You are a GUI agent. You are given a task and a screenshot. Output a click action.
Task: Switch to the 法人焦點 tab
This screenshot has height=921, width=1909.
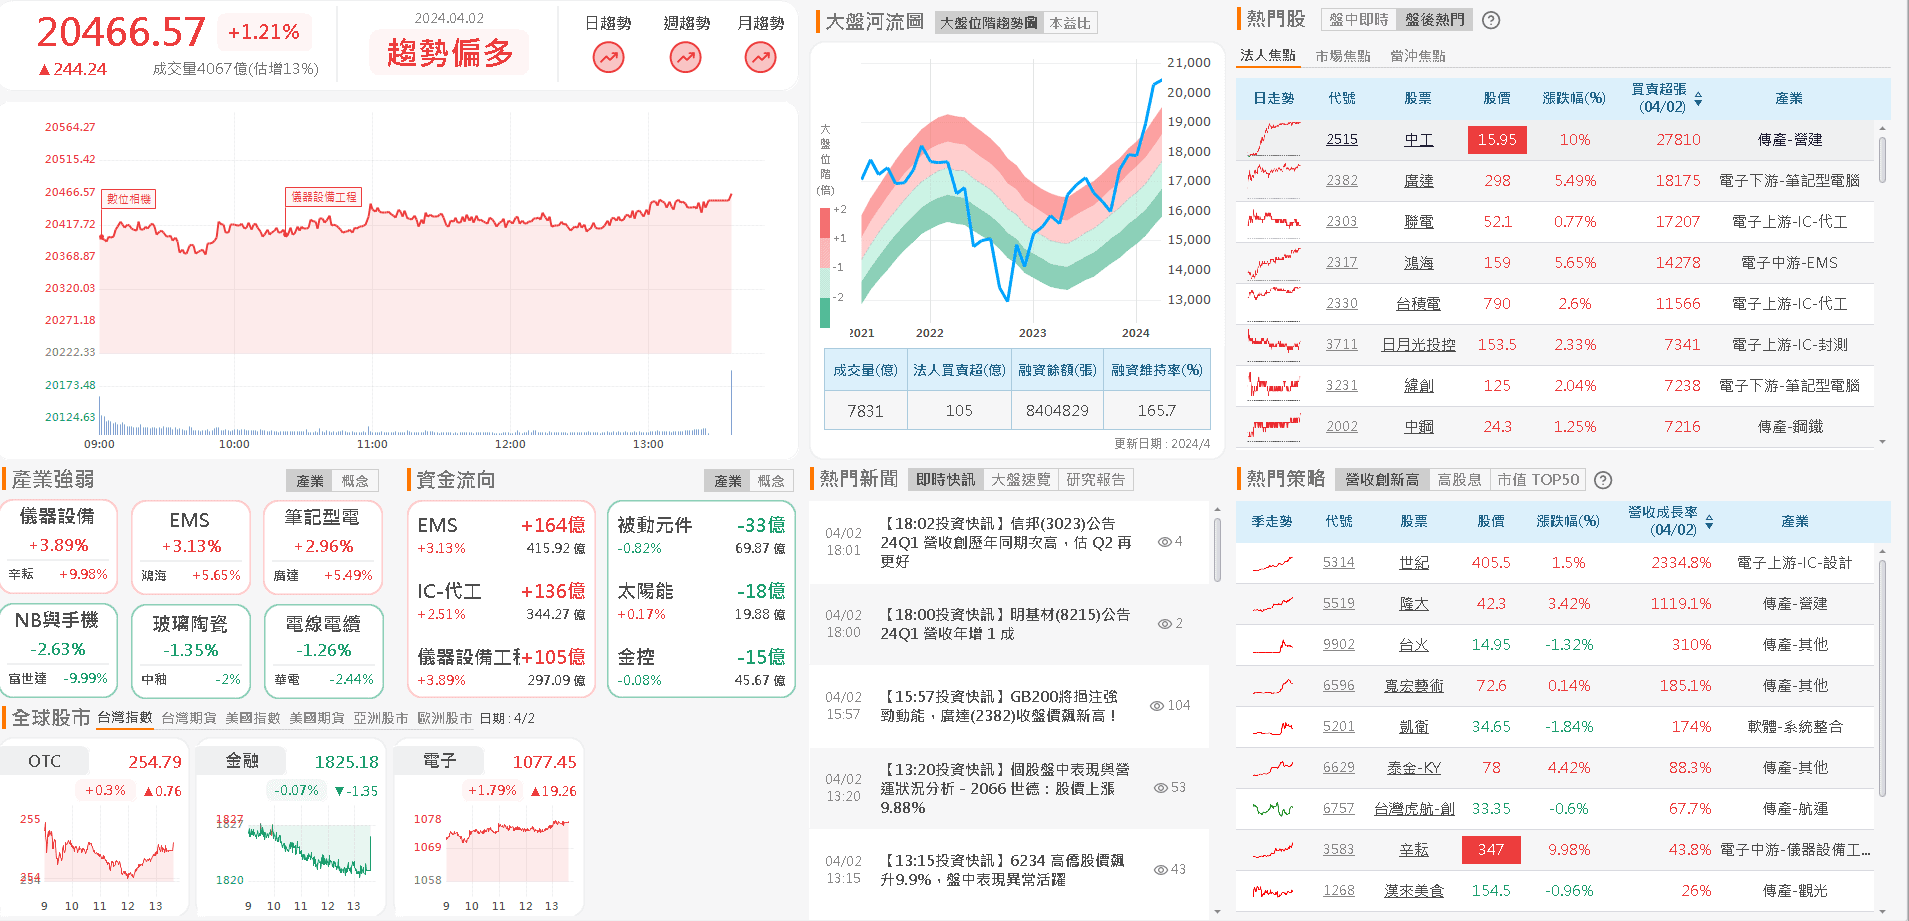click(1268, 56)
